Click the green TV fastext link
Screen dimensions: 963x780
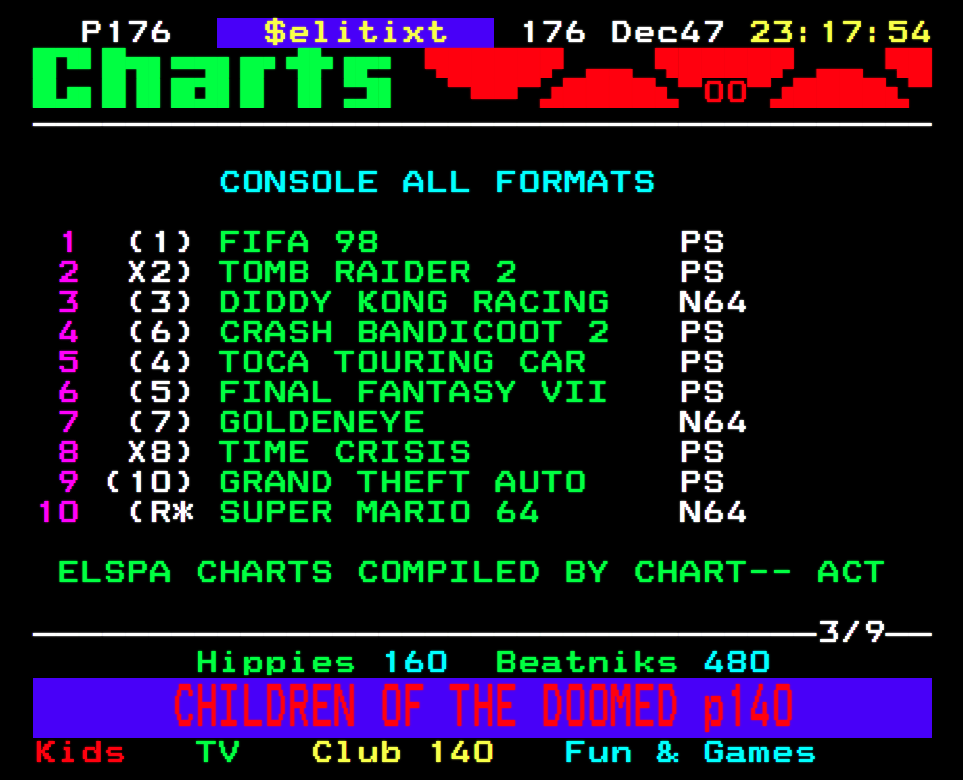coord(218,752)
